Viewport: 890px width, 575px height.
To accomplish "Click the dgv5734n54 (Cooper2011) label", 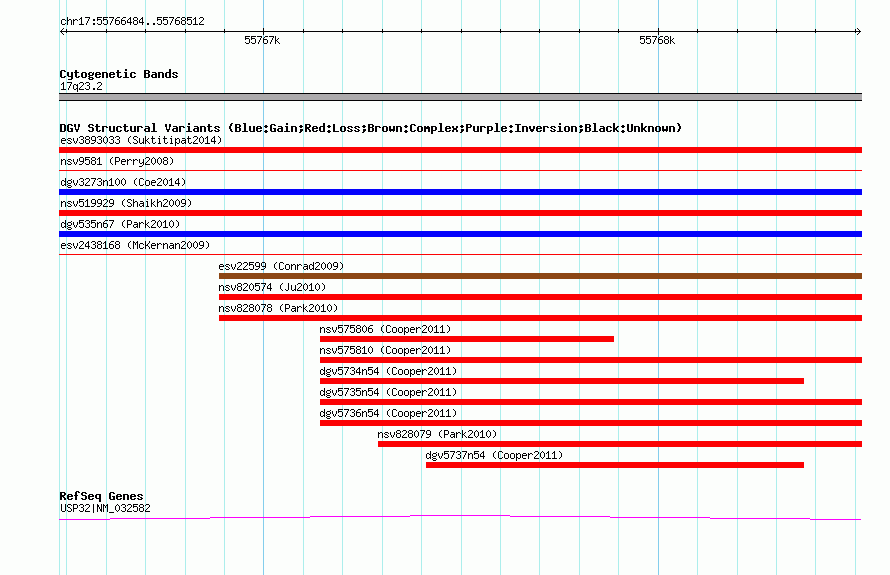I will 388,371.
